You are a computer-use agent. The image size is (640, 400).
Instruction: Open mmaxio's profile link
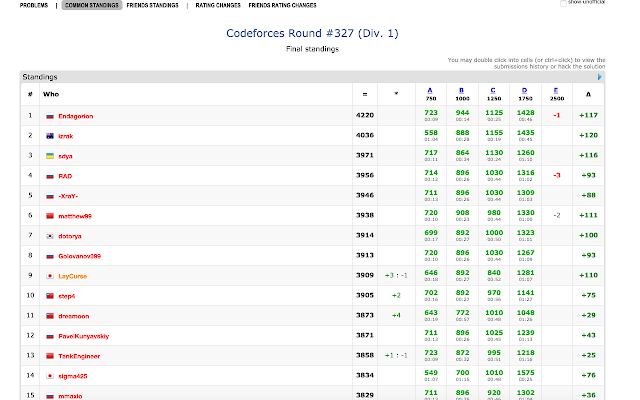tap(70, 396)
